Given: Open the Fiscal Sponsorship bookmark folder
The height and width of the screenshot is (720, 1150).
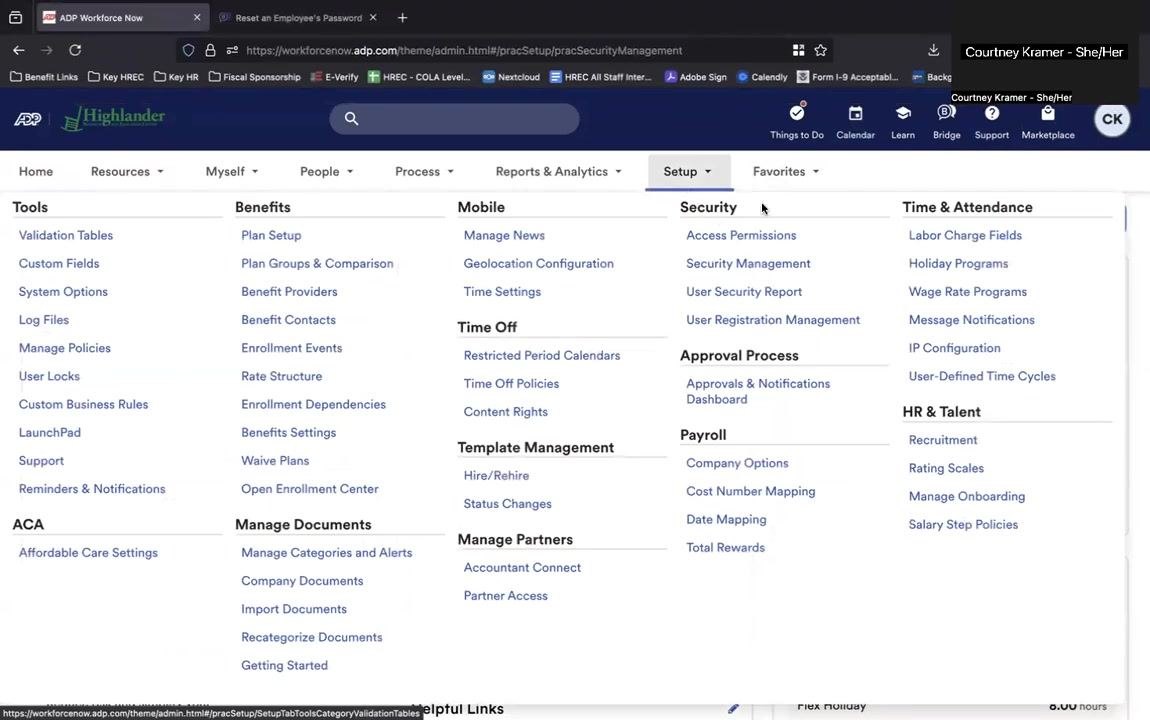Looking at the screenshot, I should pos(254,76).
